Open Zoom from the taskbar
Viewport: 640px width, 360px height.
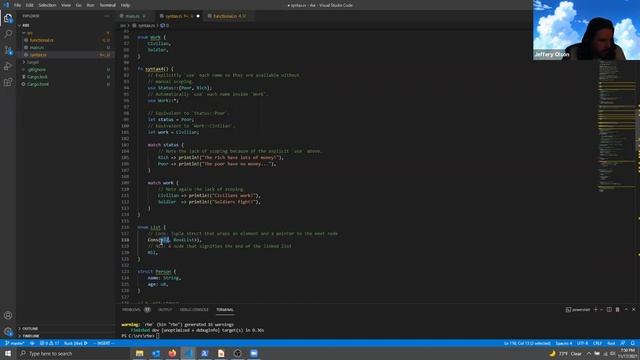(x=254, y=353)
